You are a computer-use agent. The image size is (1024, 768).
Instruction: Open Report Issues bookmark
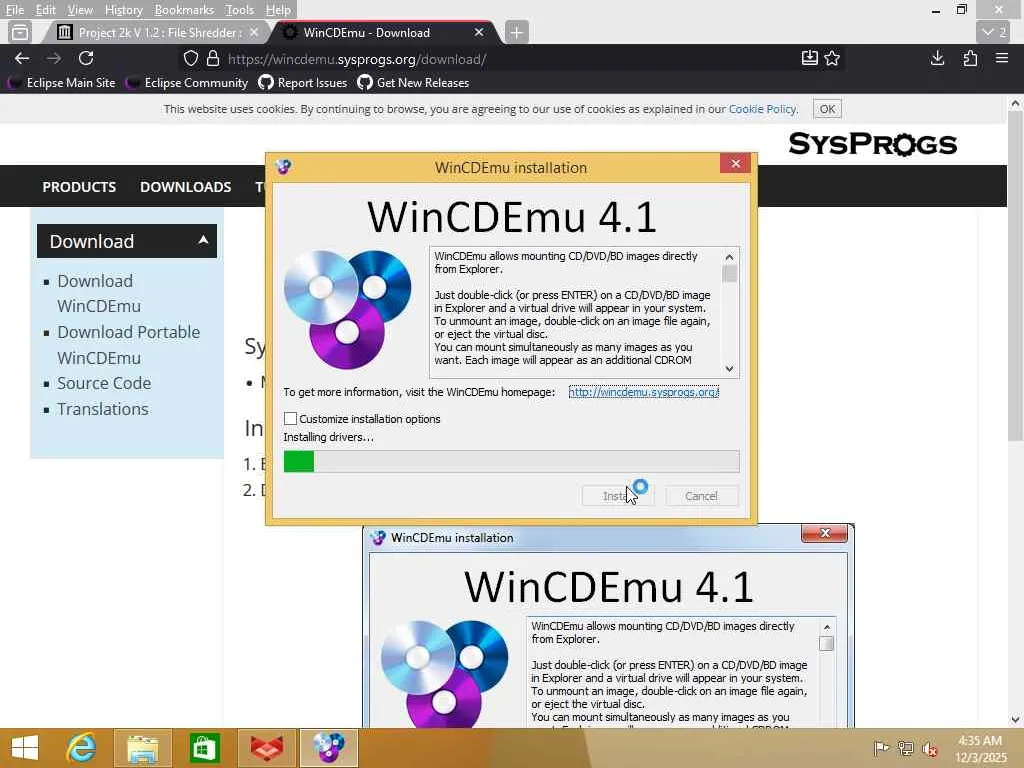coord(303,83)
